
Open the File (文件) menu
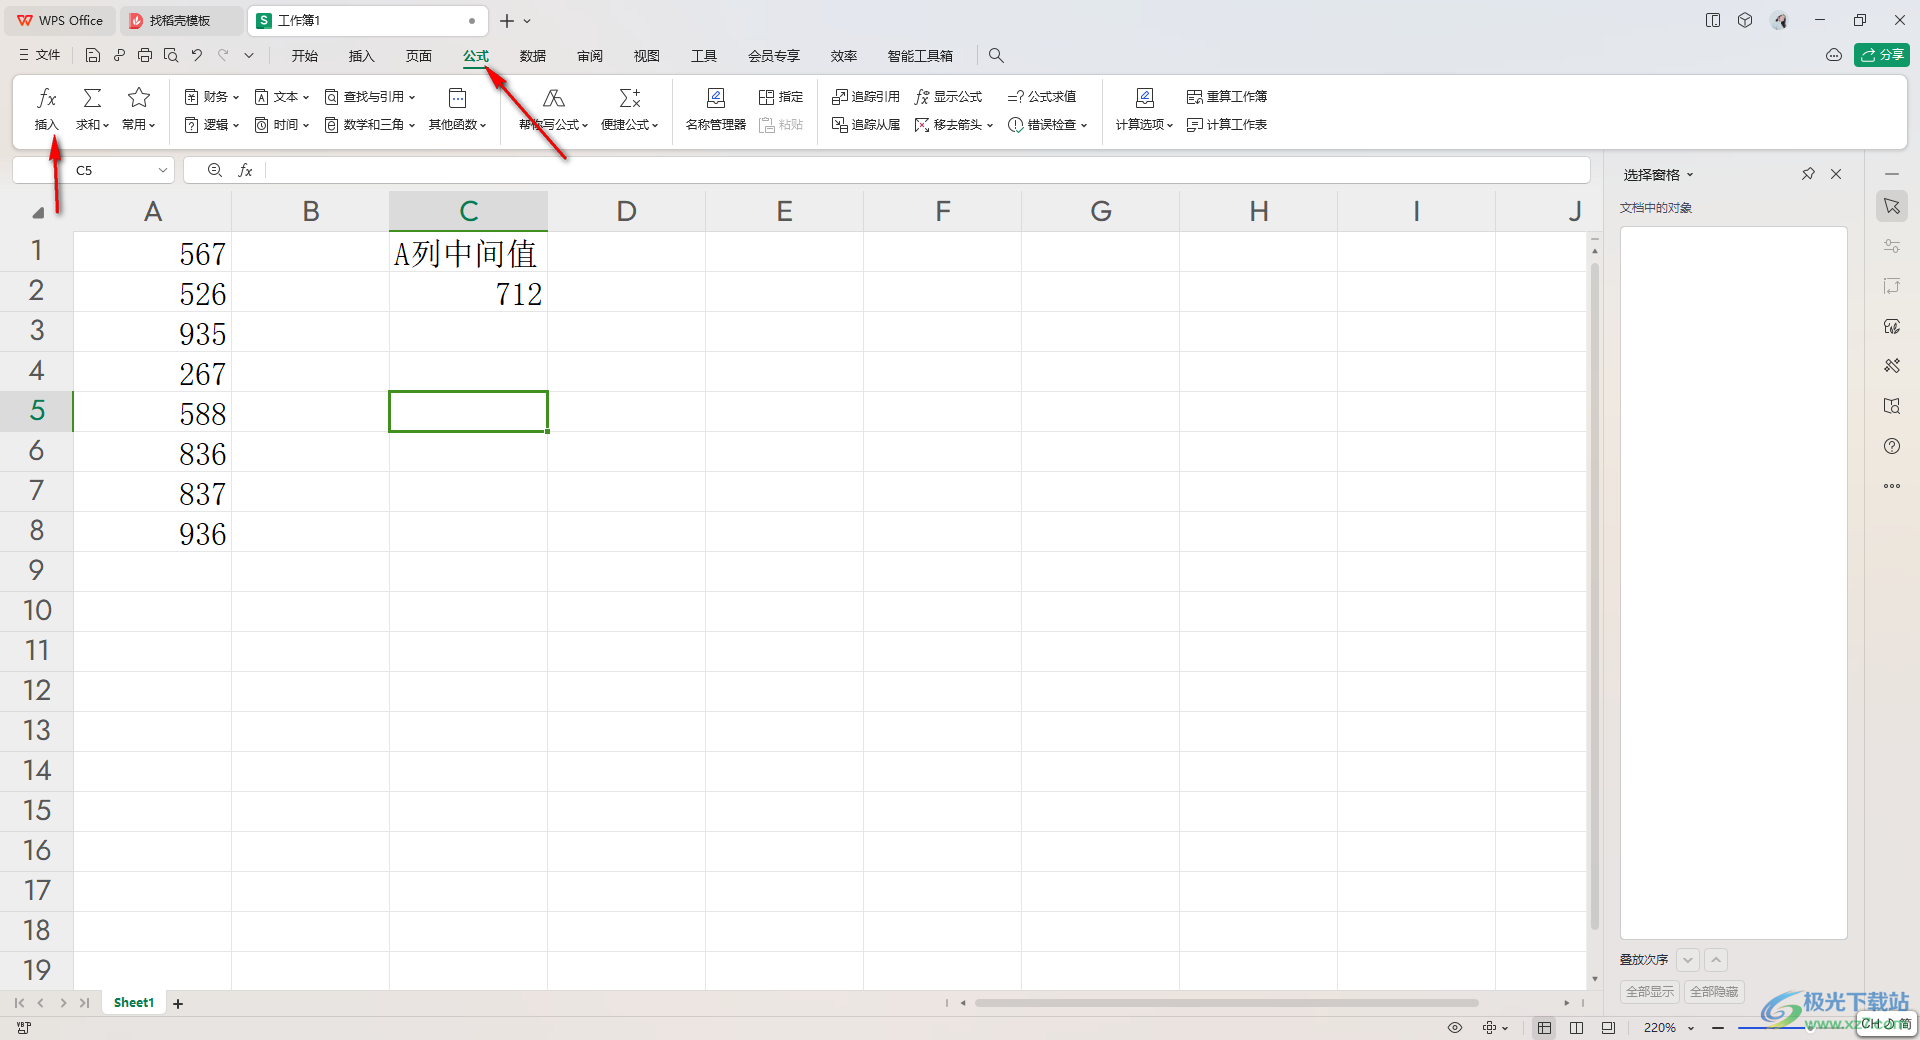40,56
